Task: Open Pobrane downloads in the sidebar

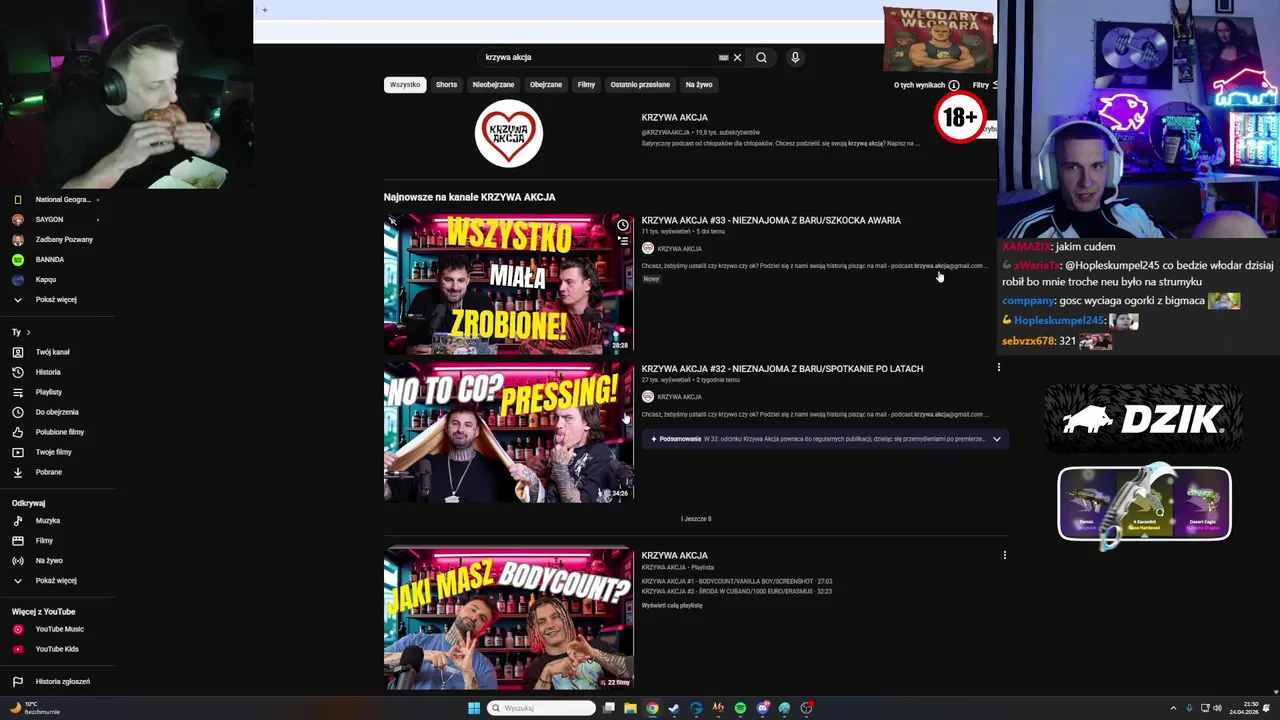Action: click(48, 472)
